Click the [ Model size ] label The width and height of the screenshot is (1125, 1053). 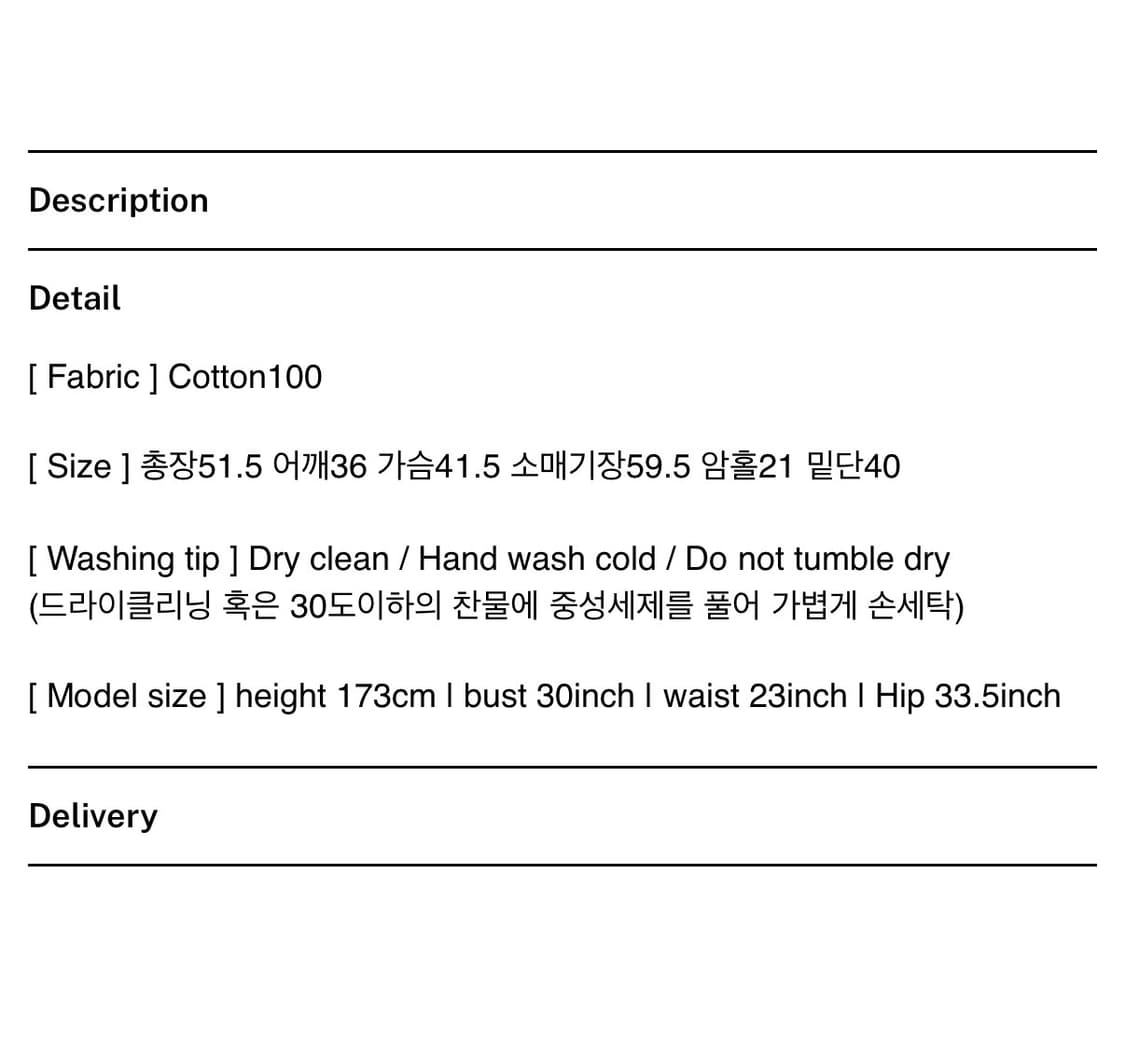126,695
